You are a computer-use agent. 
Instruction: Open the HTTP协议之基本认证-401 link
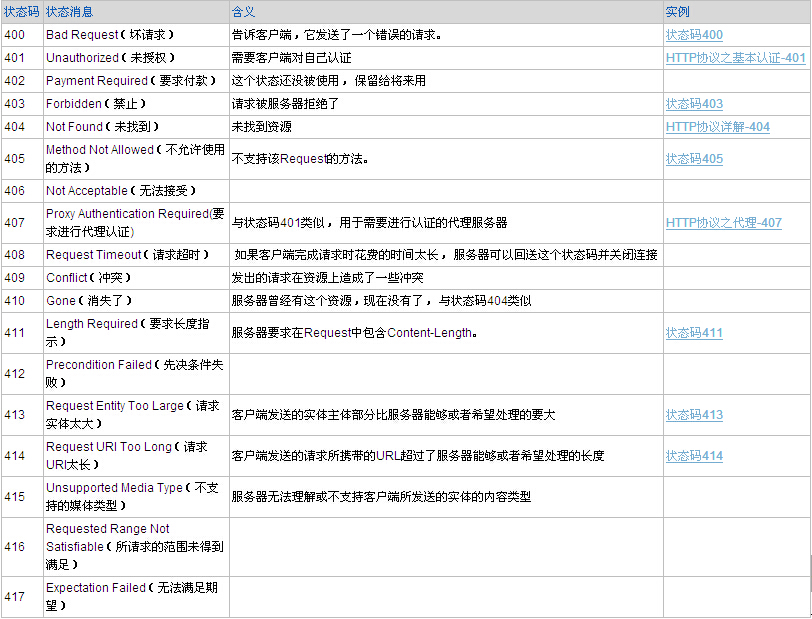(735, 58)
